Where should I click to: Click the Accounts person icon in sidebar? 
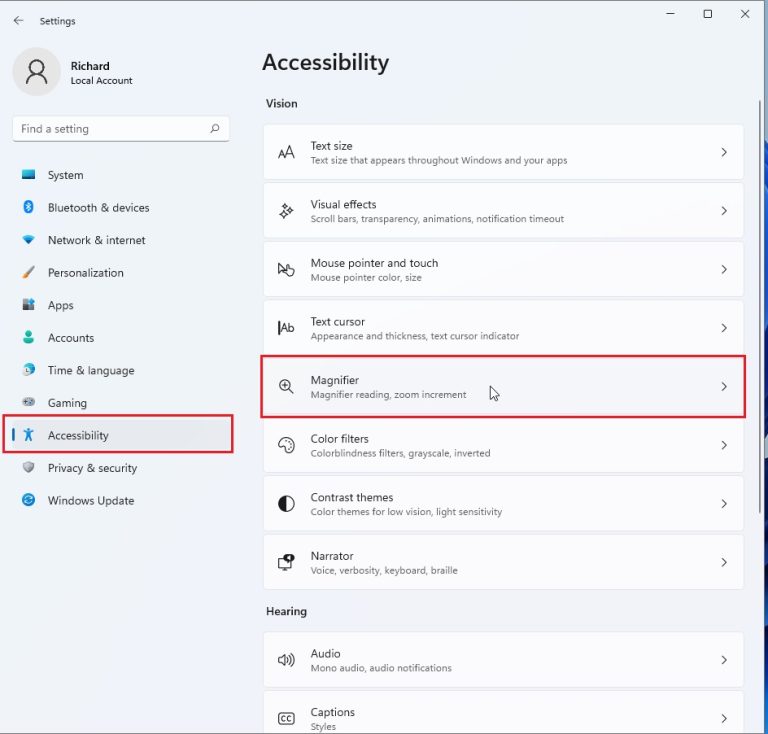click(28, 337)
